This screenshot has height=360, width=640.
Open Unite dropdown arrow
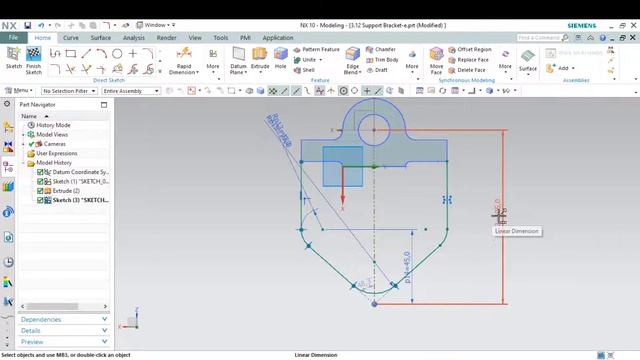click(321, 60)
